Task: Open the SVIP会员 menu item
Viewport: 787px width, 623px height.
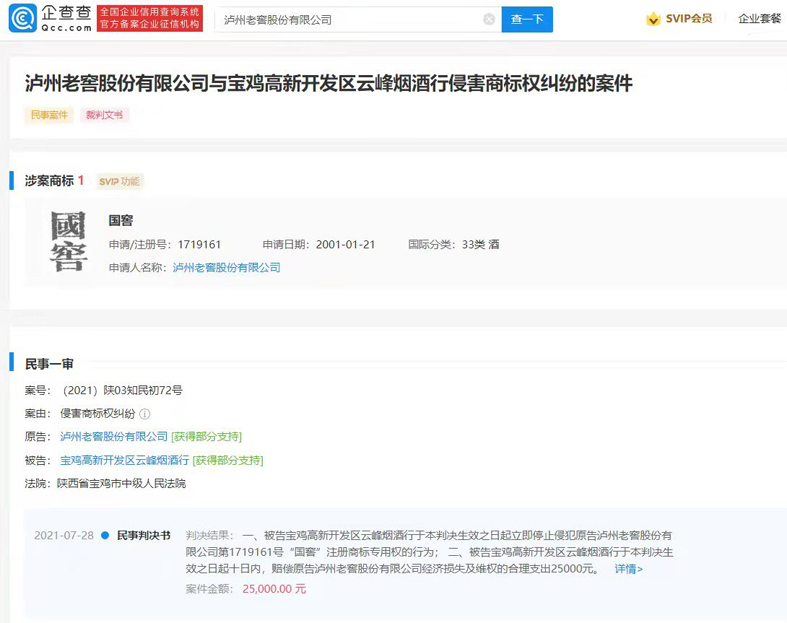Action: pos(689,19)
